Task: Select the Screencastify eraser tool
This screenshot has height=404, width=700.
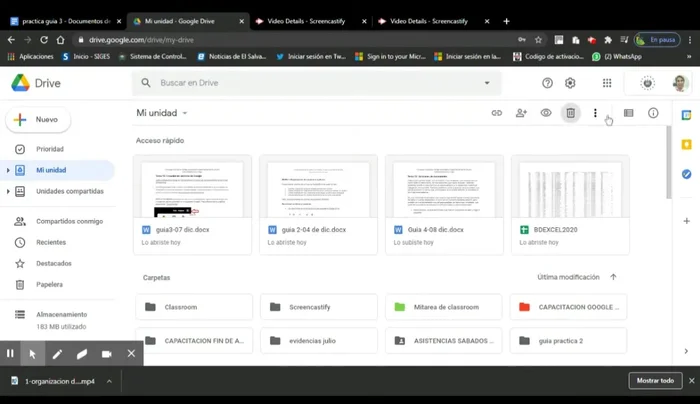Action: pyautogui.click(x=82, y=353)
